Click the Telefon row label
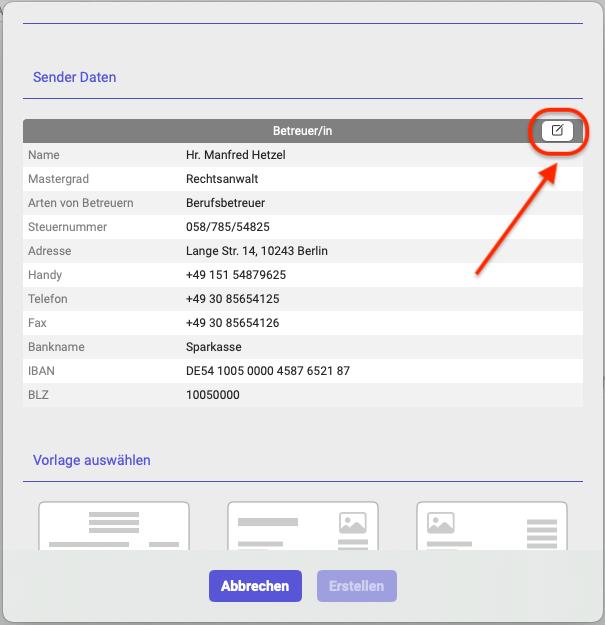 pyautogui.click(x=47, y=299)
